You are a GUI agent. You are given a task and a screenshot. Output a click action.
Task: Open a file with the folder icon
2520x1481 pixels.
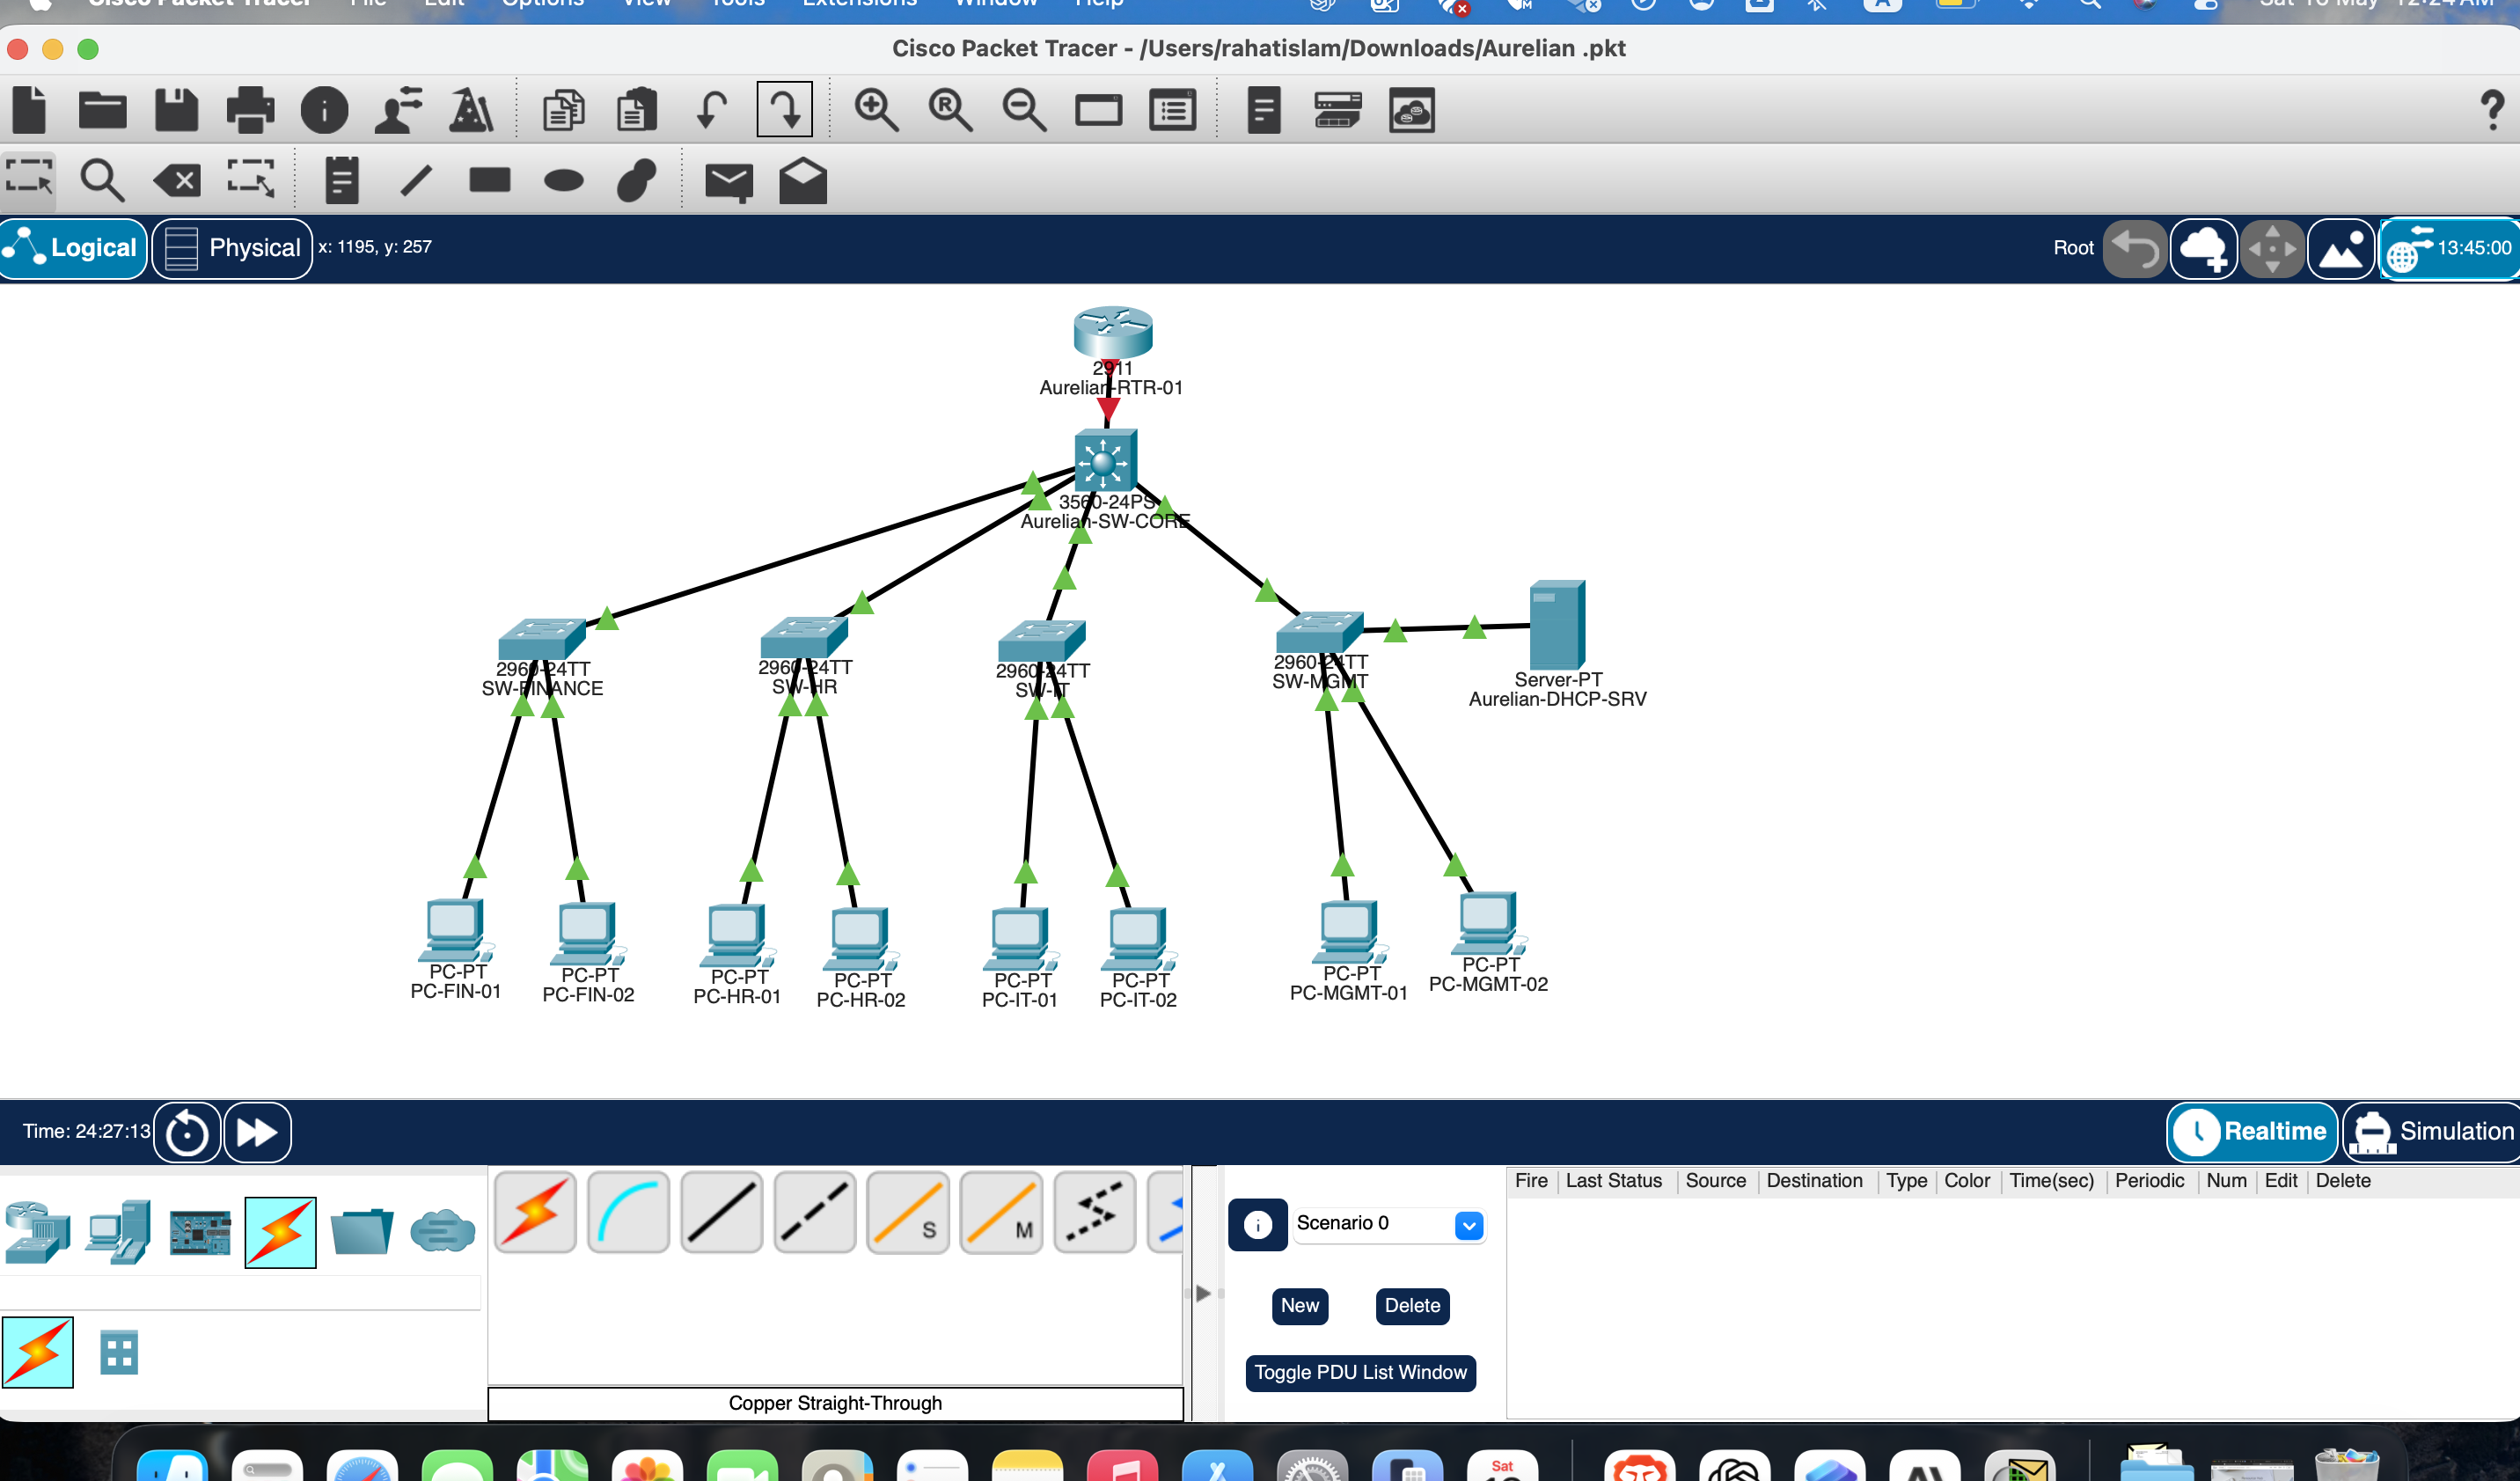(102, 110)
